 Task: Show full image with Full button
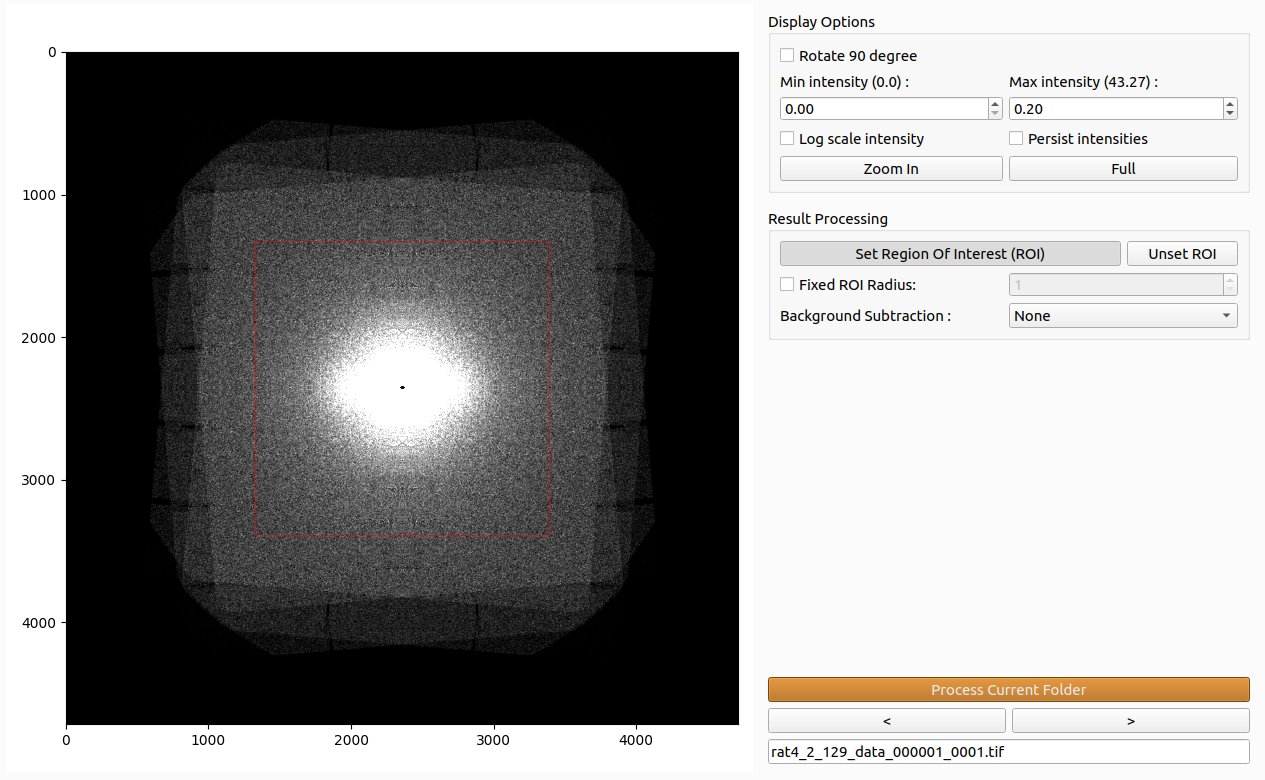pyautogui.click(x=1123, y=169)
